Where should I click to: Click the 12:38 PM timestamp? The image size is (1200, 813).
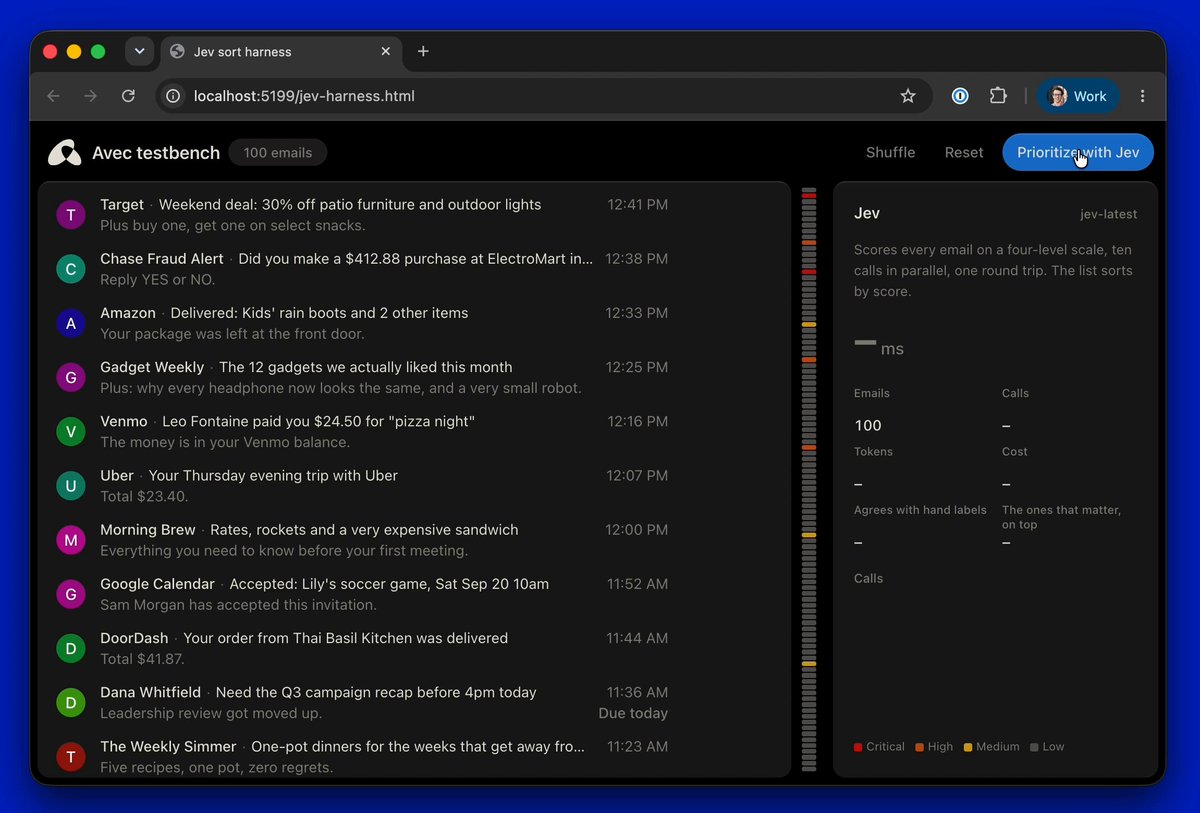[637, 259]
